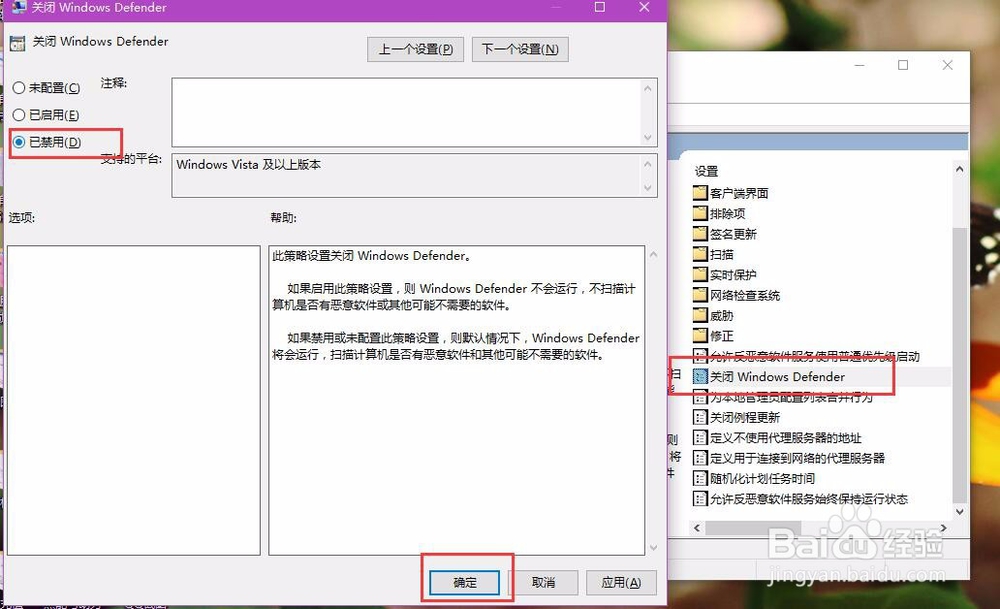Click the up arrow of help text scrollbar
Viewport: 1000px width, 609px height.
653,254
